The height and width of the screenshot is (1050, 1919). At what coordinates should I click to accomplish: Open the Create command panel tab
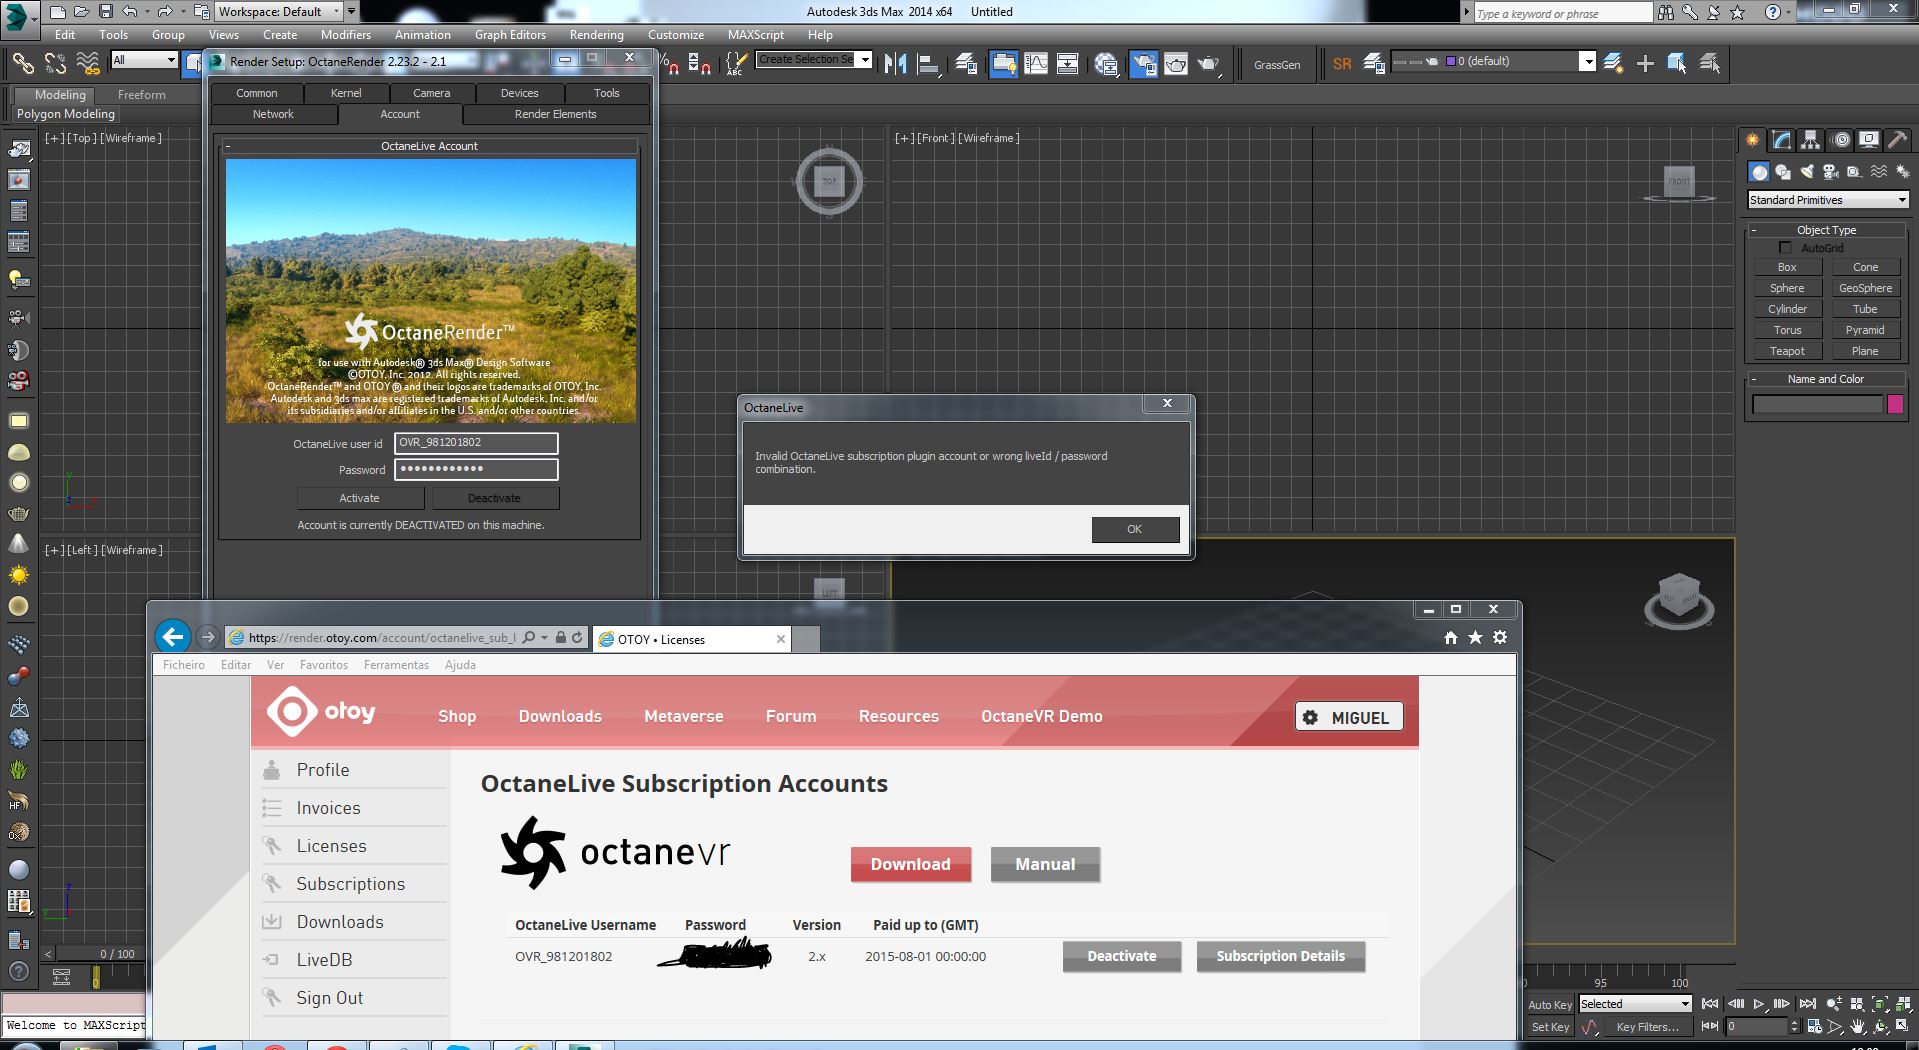(x=1752, y=140)
